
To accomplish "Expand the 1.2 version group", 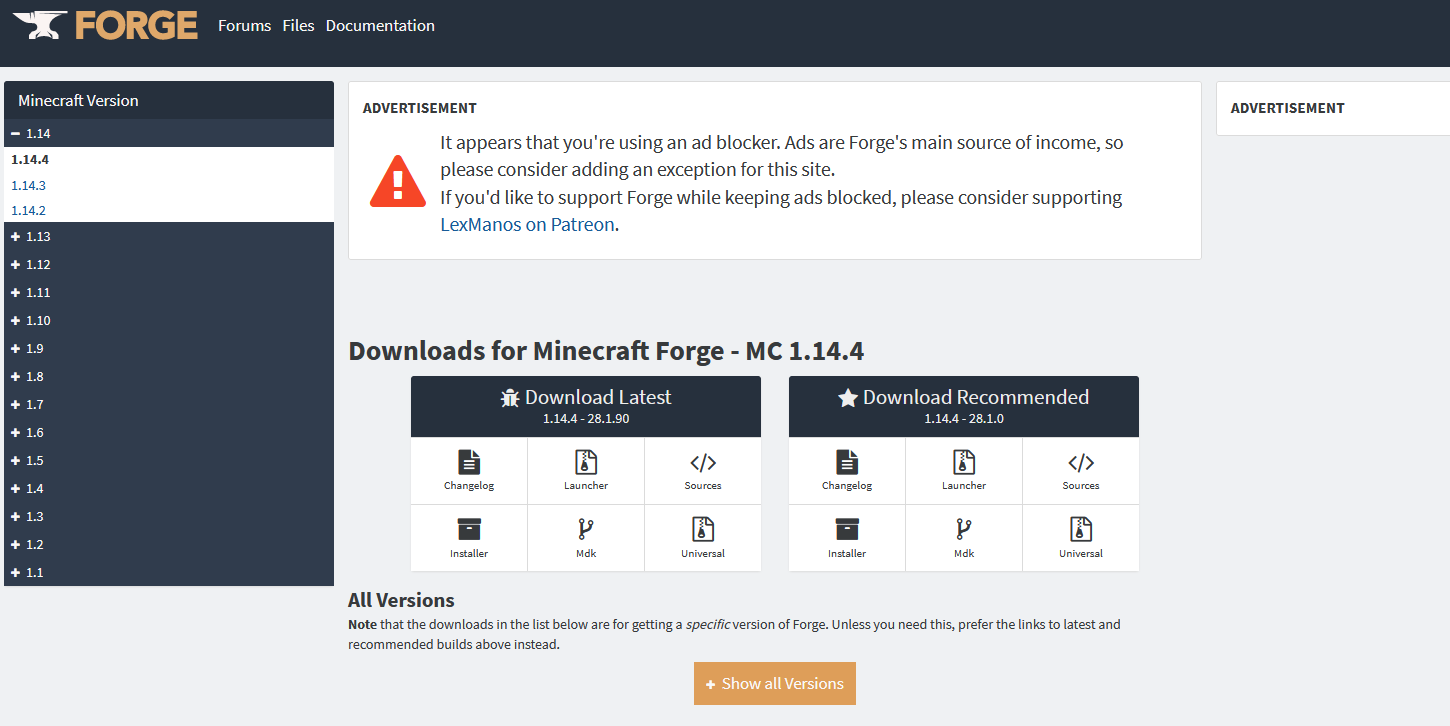I will (x=169, y=544).
